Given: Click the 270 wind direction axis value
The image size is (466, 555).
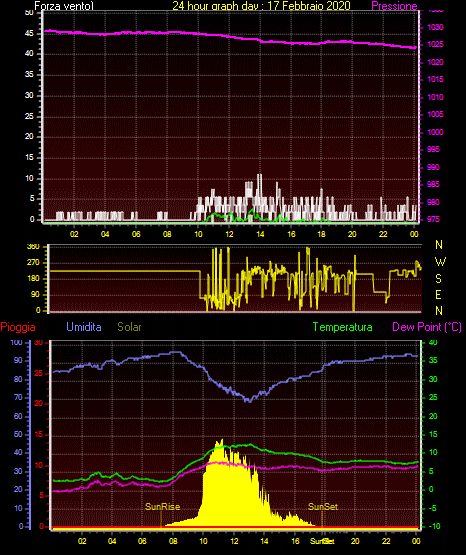Looking at the screenshot, I should (33, 263).
